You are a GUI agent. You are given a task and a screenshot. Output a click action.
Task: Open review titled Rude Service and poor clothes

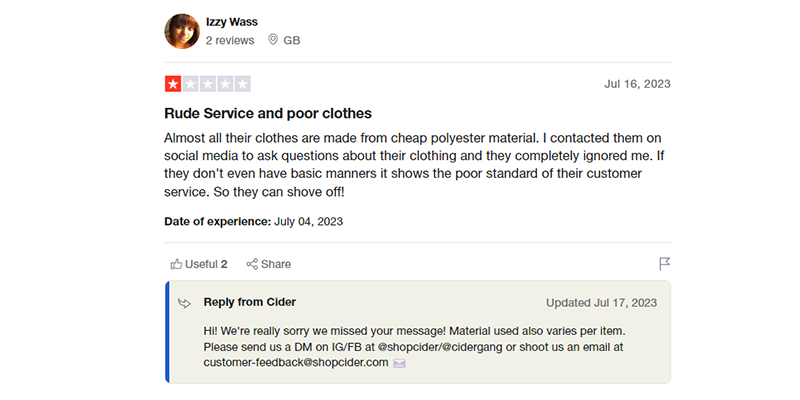(x=268, y=113)
